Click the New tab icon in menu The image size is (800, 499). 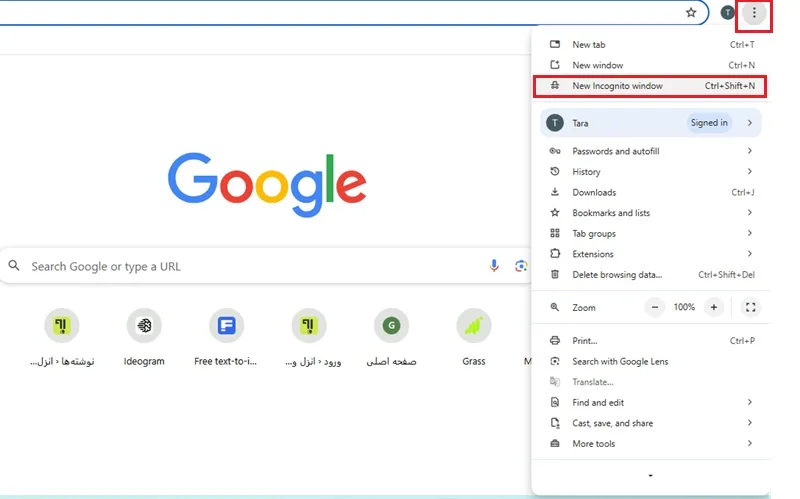click(x=555, y=44)
